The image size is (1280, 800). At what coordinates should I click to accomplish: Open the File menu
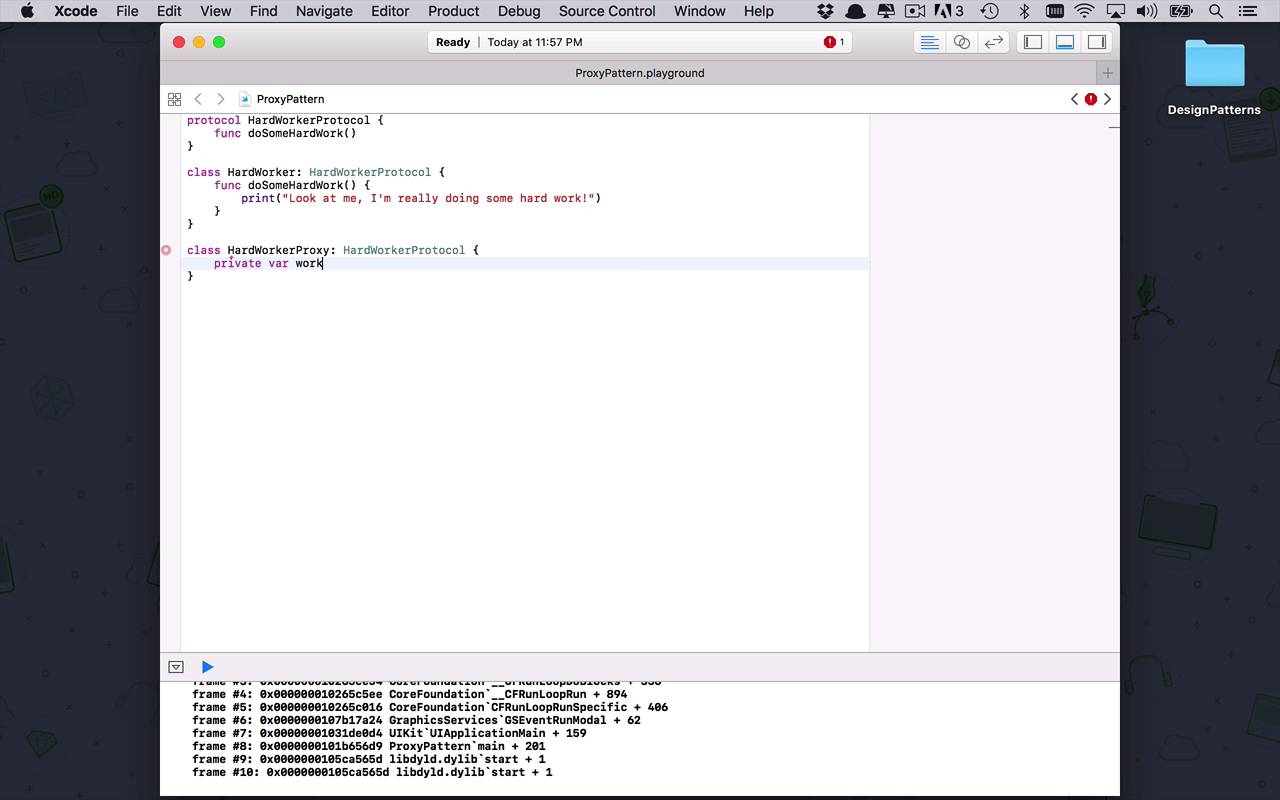pyautogui.click(x=127, y=11)
